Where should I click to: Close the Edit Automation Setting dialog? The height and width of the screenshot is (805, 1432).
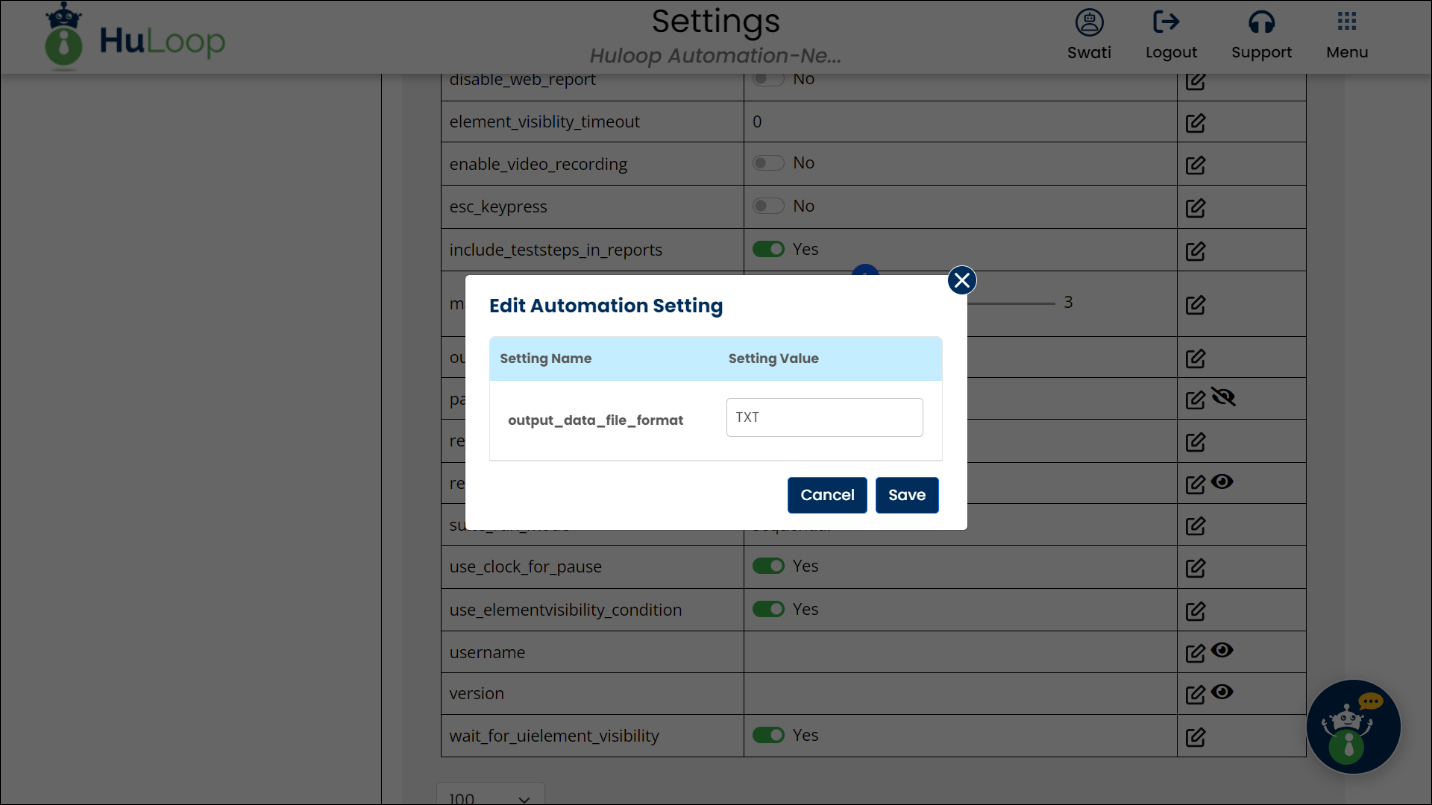[x=961, y=281]
